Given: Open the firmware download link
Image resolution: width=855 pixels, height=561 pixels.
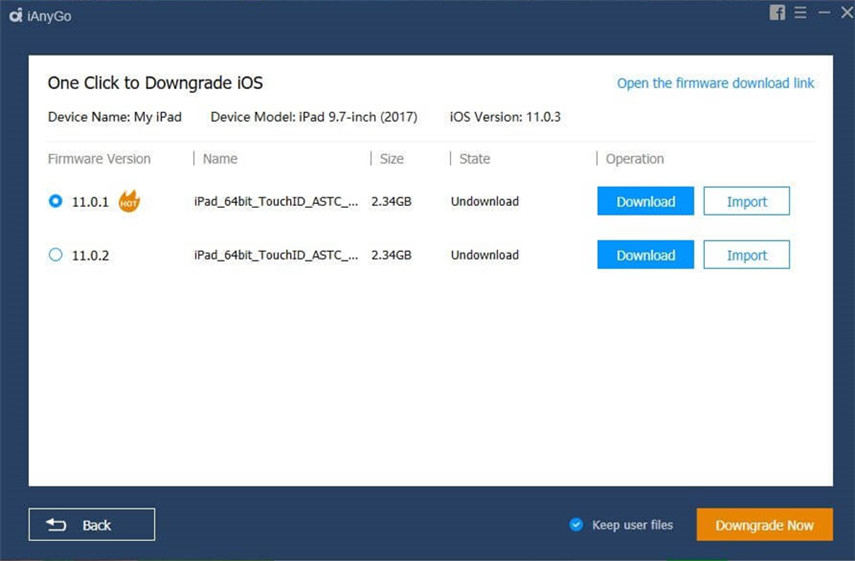Looking at the screenshot, I should [715, 83].
